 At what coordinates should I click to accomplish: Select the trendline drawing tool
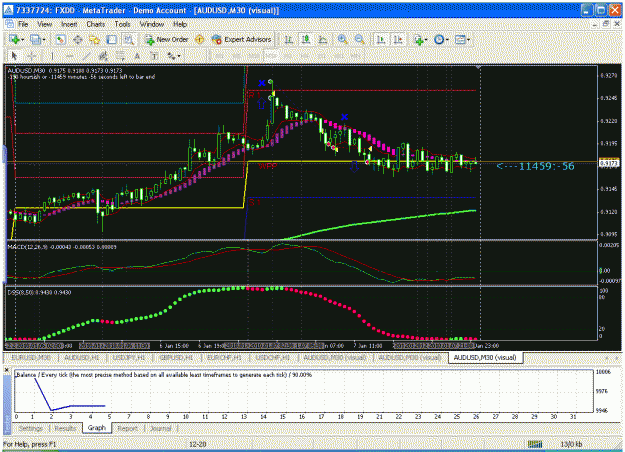[x=86, y=56]
